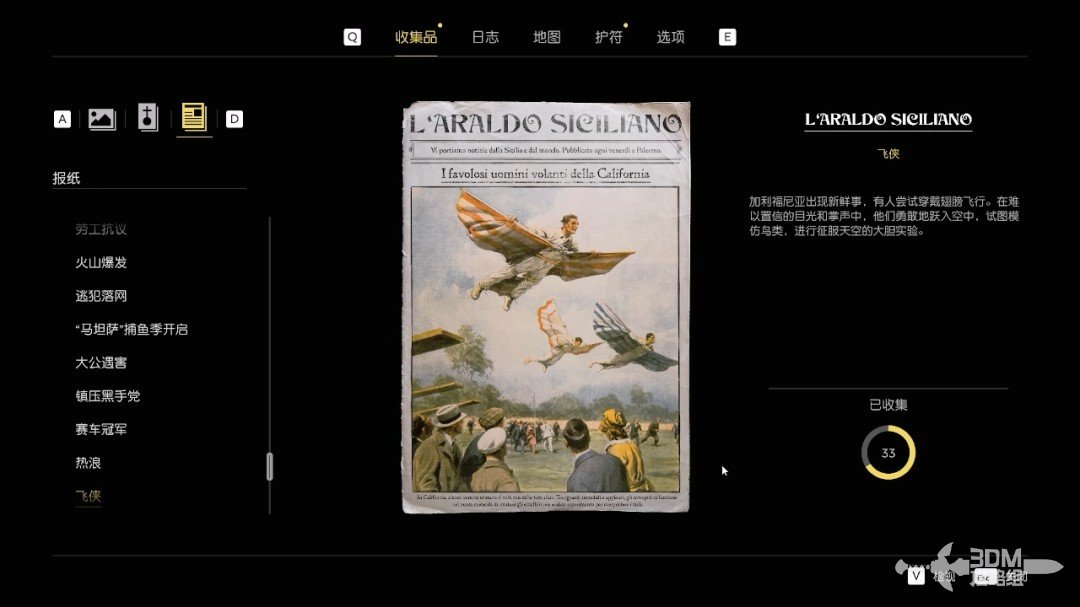
Task: Select the cross charm category icon
Action: (147, 118)
